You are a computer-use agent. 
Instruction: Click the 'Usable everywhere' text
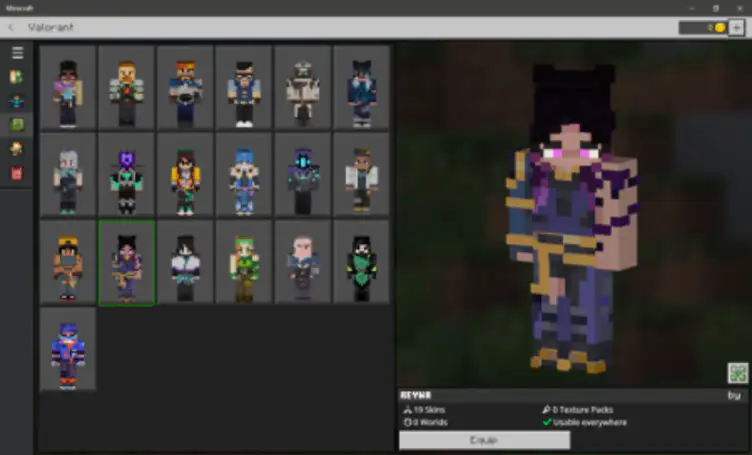tap(590, 422)
